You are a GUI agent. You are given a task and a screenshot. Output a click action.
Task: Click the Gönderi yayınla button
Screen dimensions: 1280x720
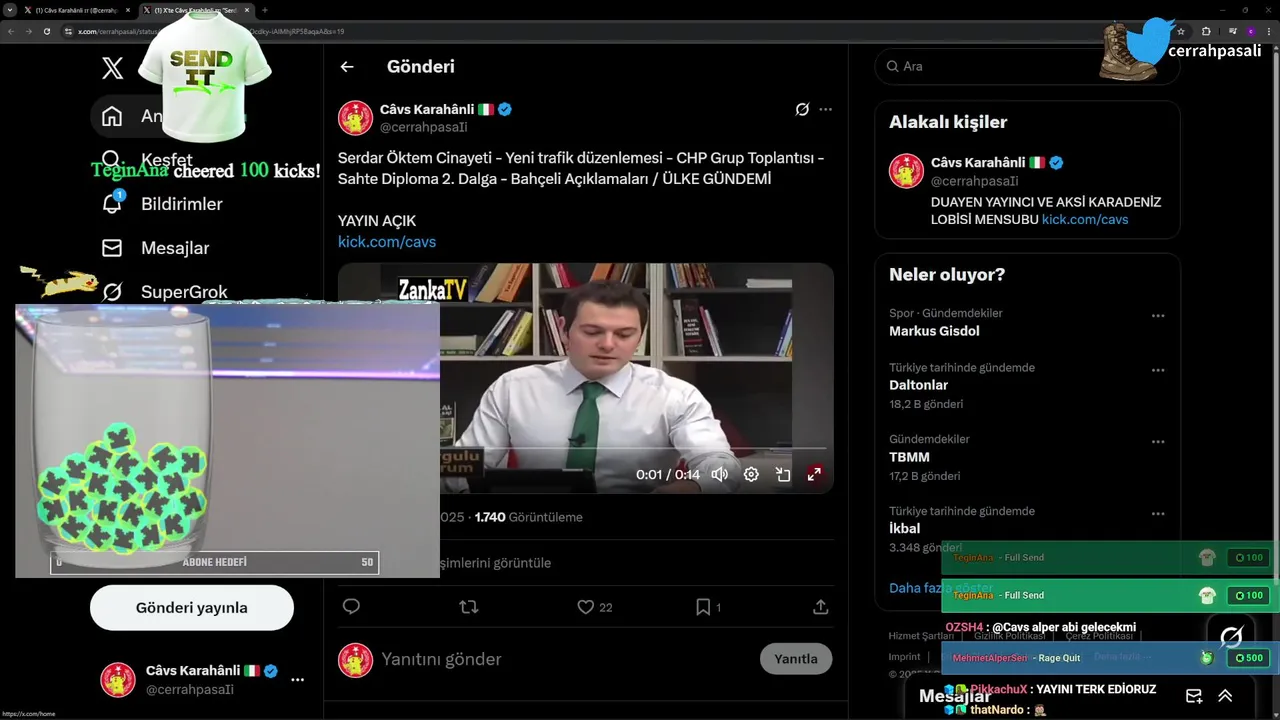(192, 608)
